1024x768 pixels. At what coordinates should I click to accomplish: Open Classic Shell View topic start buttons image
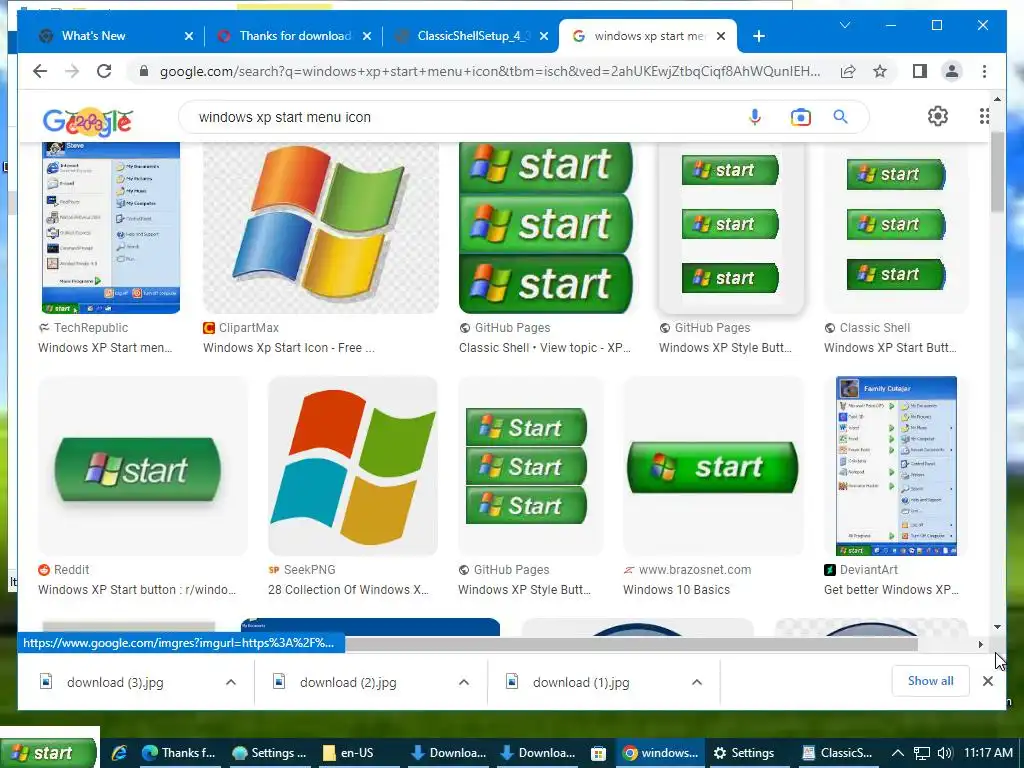pyautogui.click(x=545, y=228)
